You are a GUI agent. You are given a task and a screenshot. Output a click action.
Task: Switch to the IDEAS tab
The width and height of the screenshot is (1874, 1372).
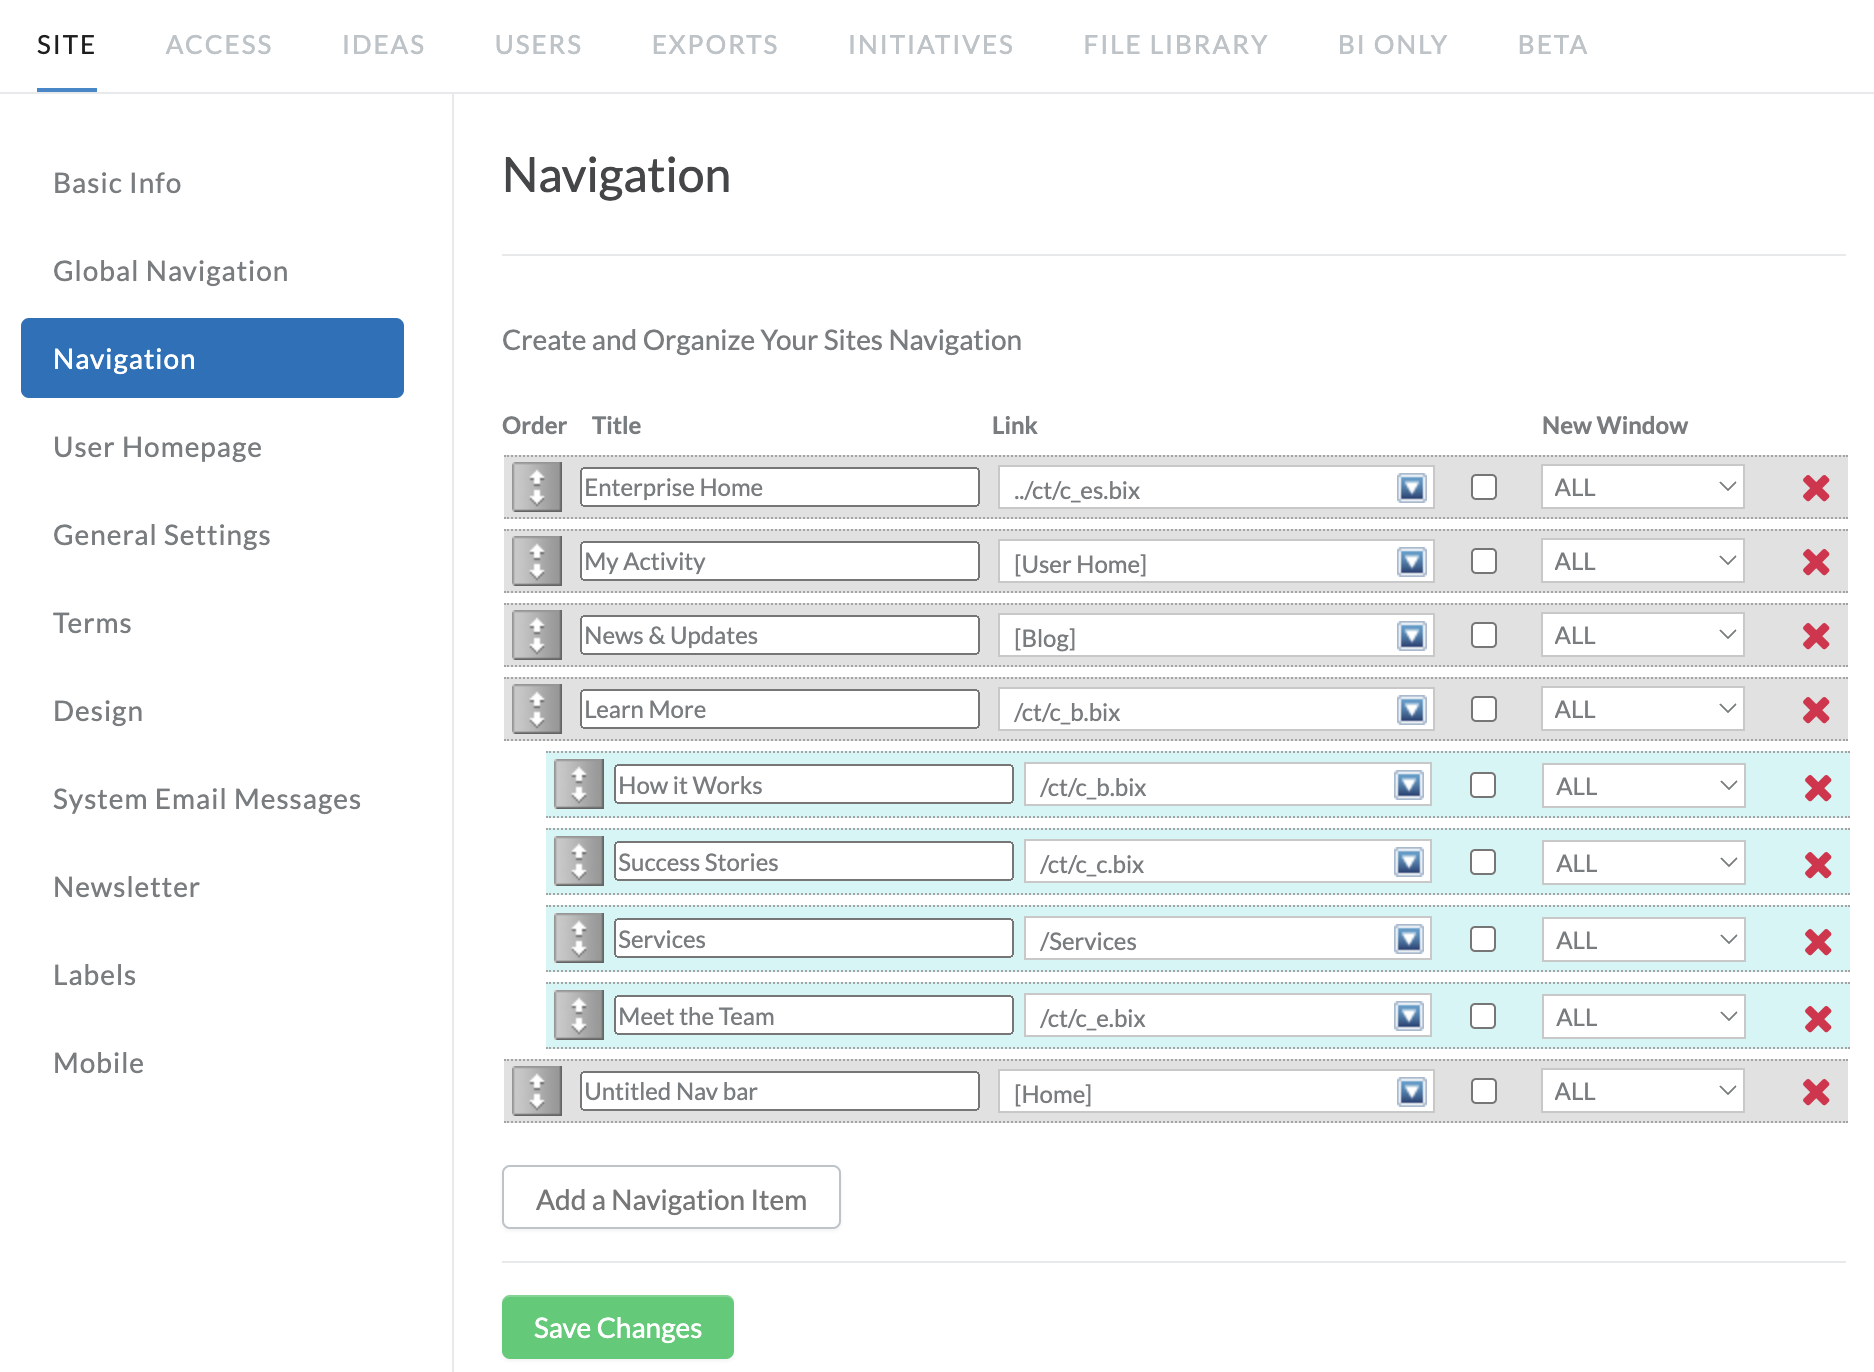point(383,45)
